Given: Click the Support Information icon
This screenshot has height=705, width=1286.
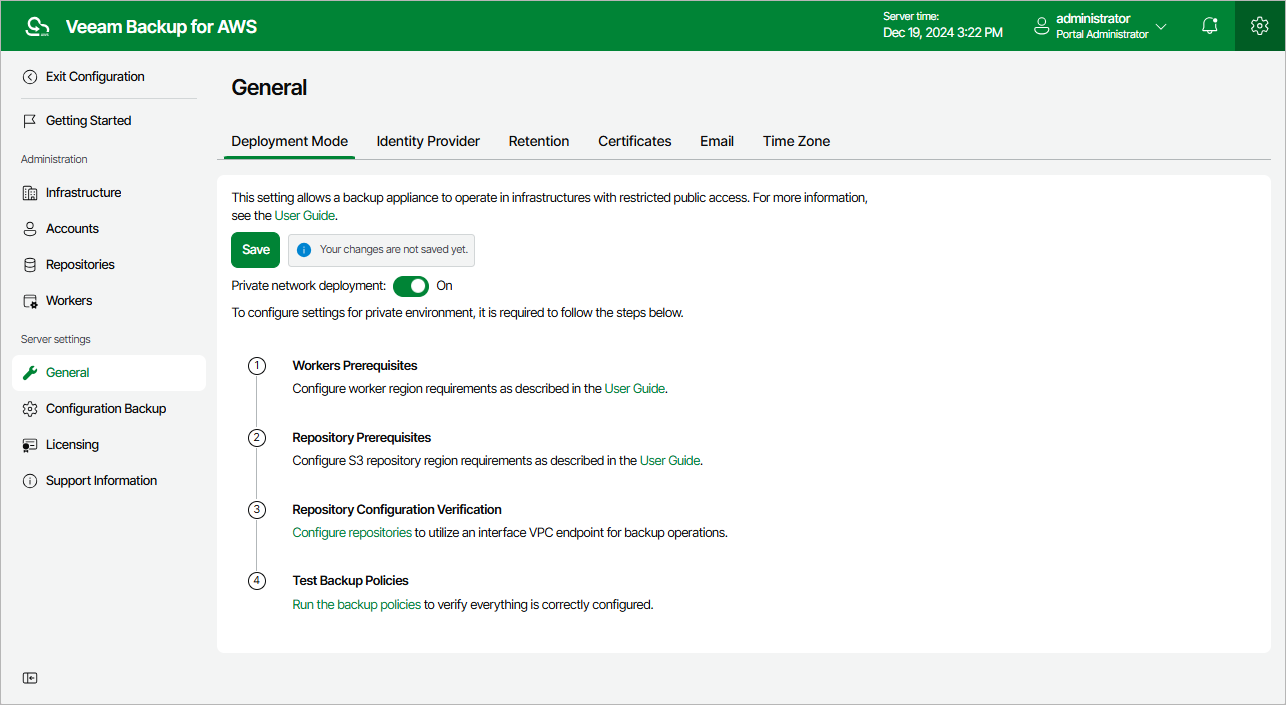Looking at the screenshot, I should pos(30,481).
